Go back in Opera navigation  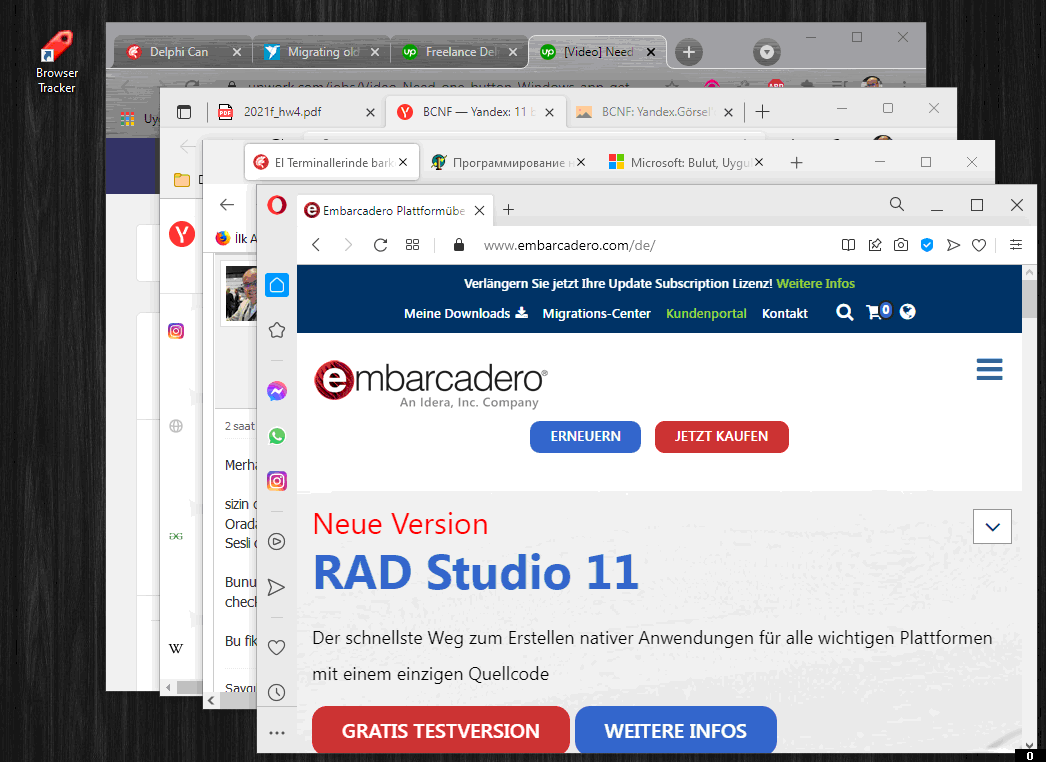tap(316, 246)
